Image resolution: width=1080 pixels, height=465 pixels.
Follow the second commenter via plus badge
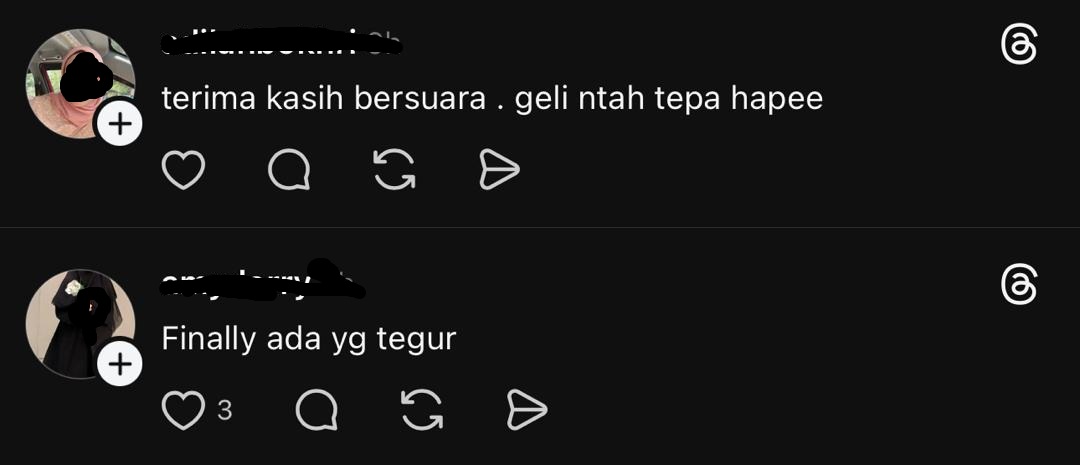point(120,364)
